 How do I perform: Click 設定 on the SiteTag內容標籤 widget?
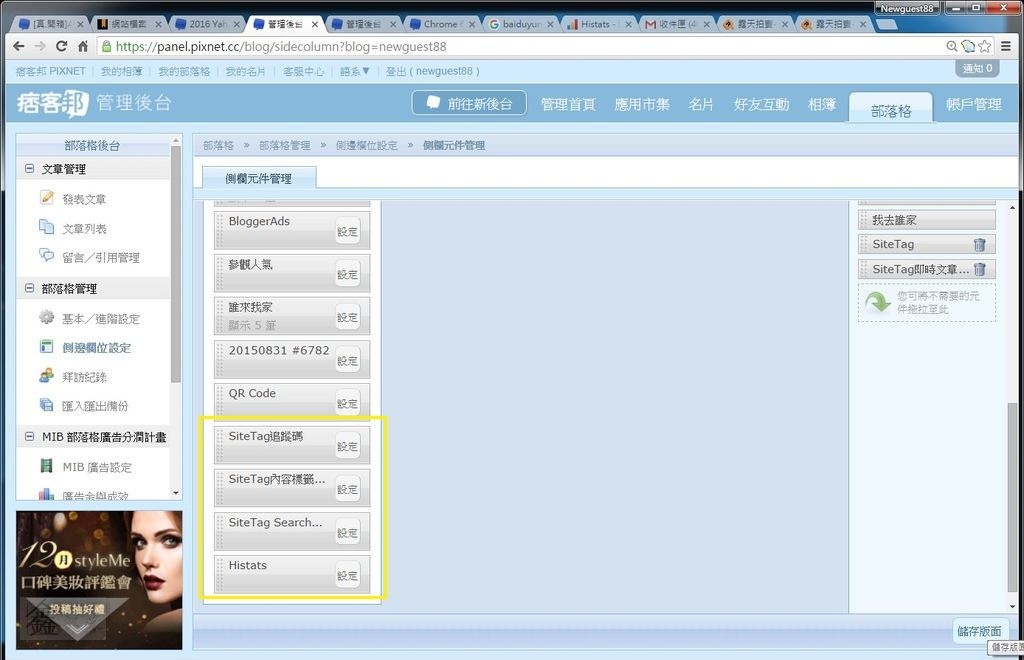[x=347, y=490]
